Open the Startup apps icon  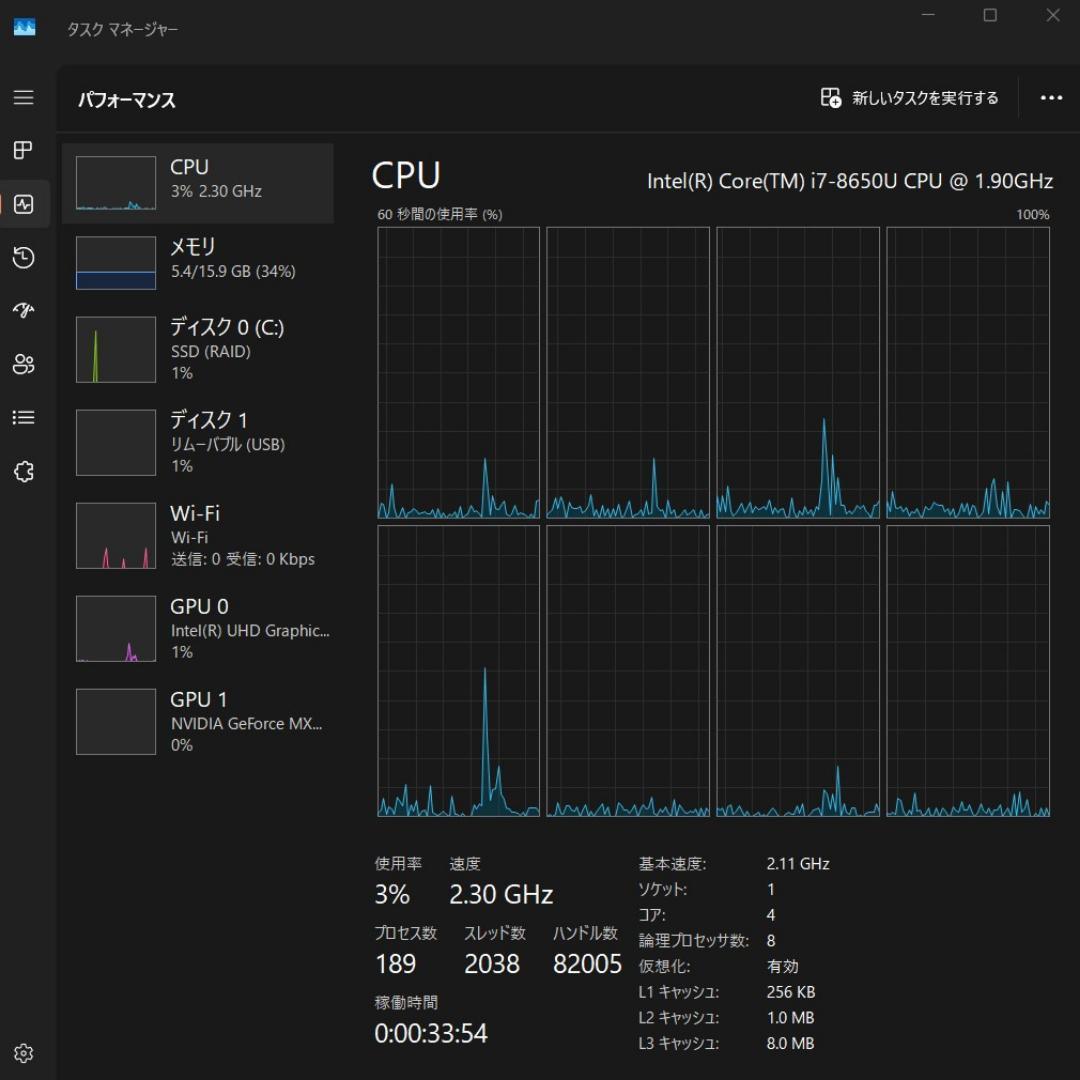[23, 311]
